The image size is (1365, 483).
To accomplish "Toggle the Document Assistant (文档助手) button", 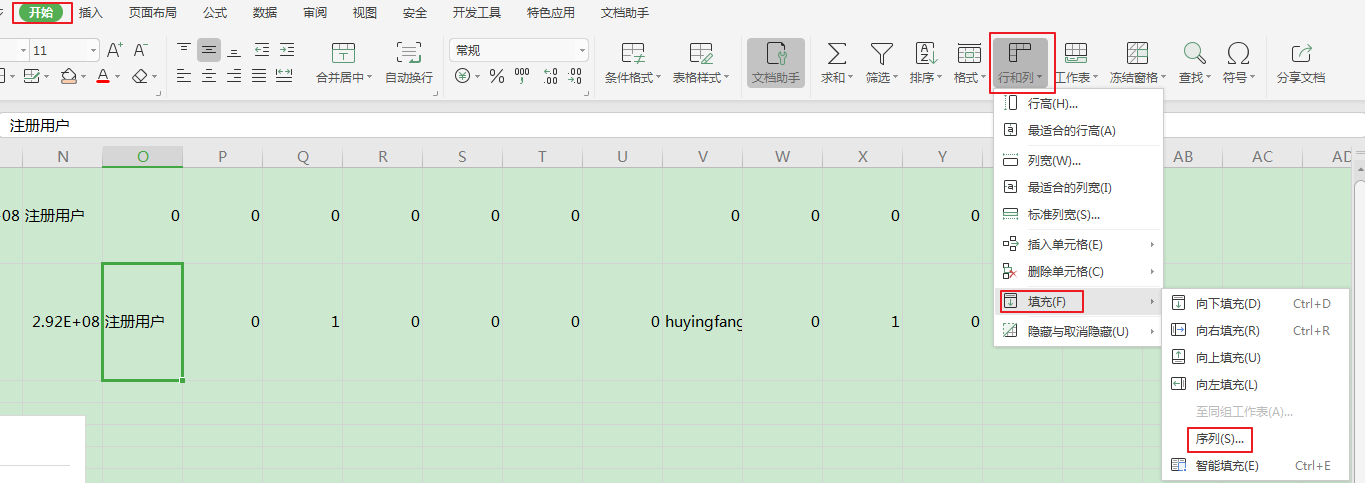I will (775, 54).
